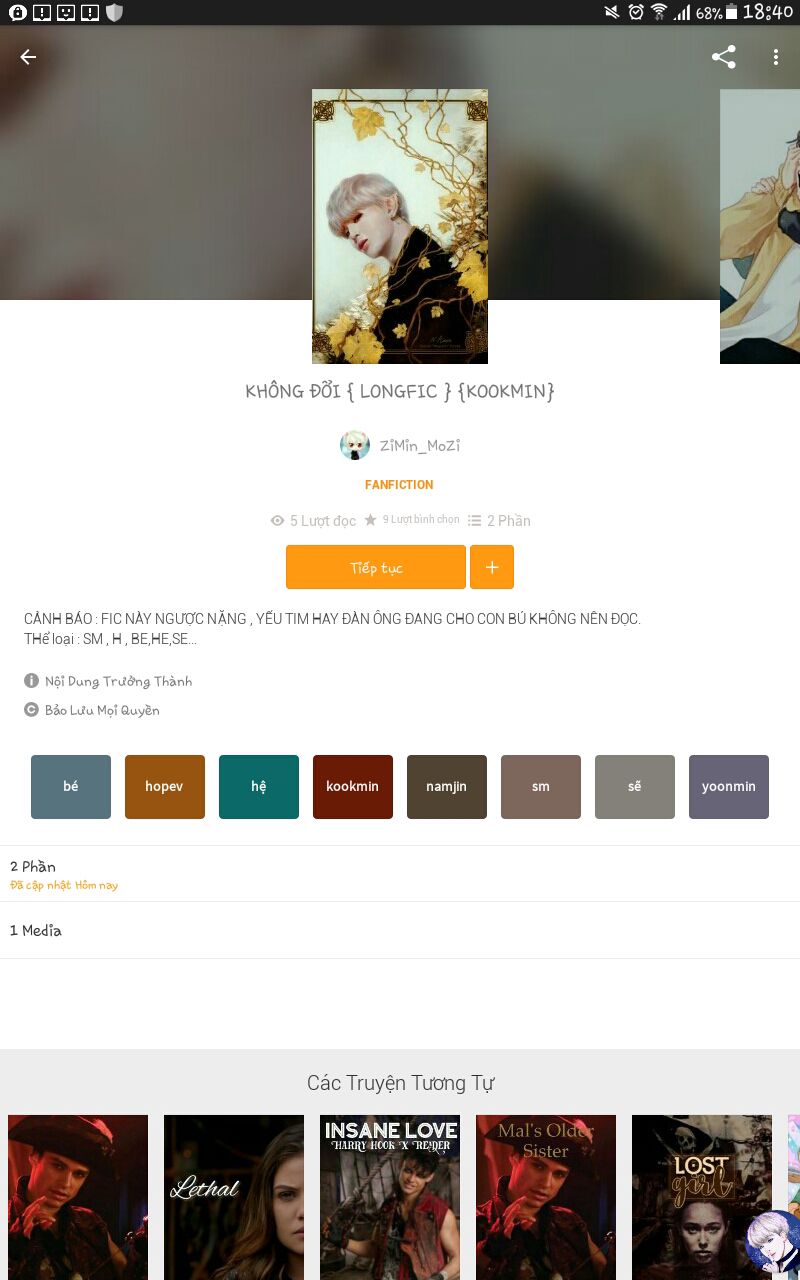
Task: Continue reading with Tiếp tục button
Action: click(x=376, y=567)
